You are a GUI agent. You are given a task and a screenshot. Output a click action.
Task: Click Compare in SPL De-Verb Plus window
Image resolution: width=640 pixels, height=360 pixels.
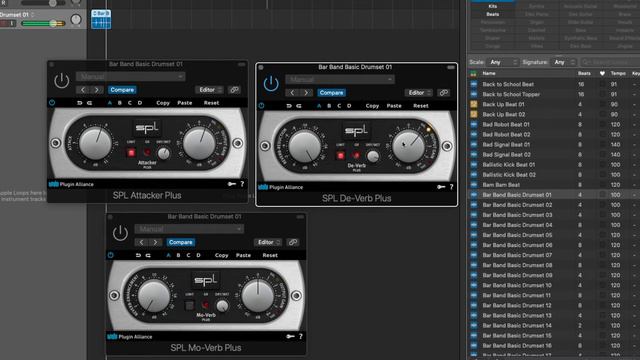click(331, 93)
